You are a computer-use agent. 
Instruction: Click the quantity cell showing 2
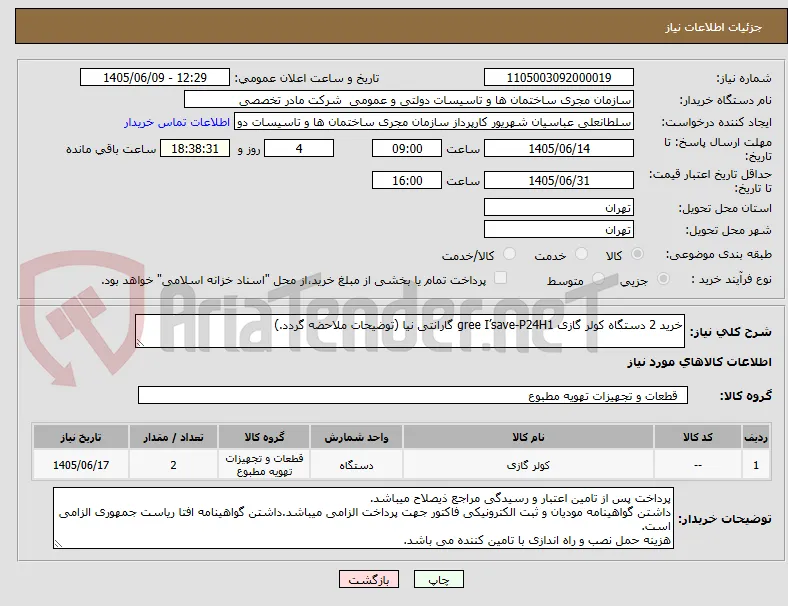tap(173, 465)
